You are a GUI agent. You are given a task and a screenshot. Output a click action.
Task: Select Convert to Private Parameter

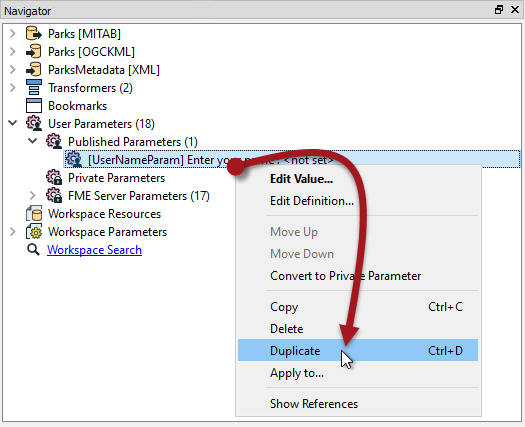point(358,276)
